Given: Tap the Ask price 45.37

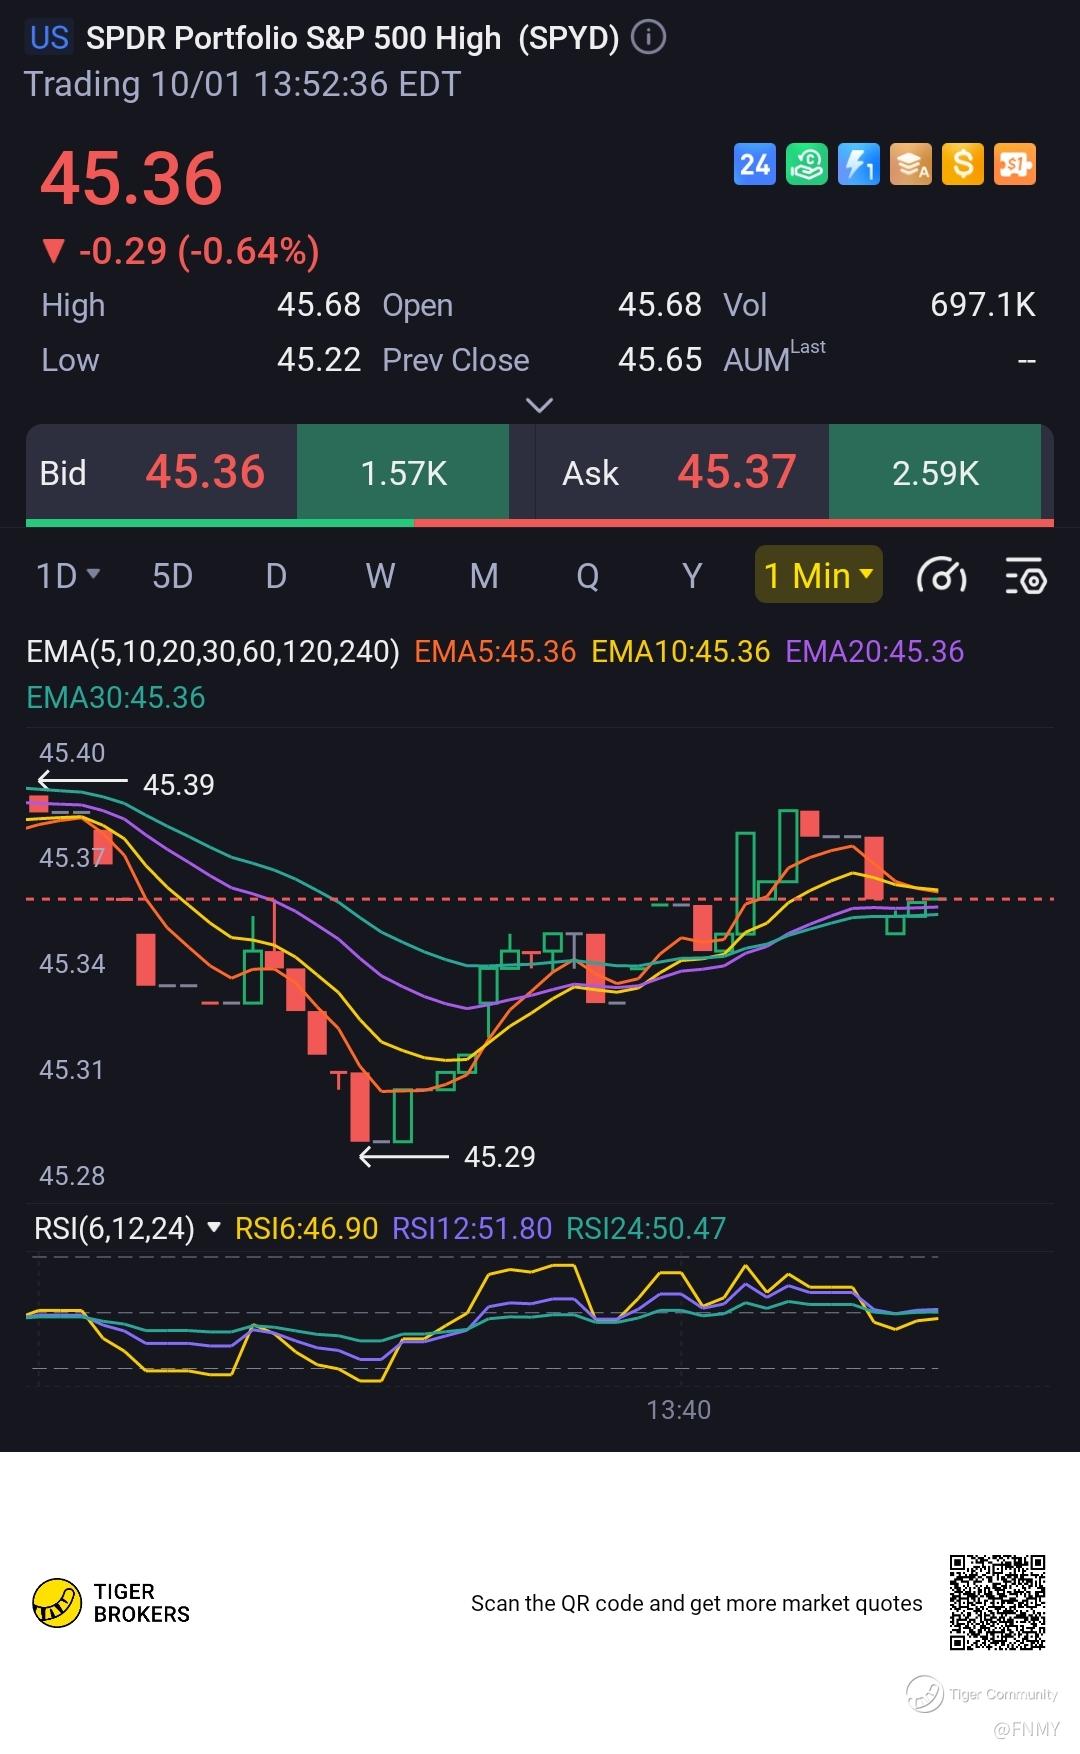Looking at the screenshot, I should click(x=737, y=472).
